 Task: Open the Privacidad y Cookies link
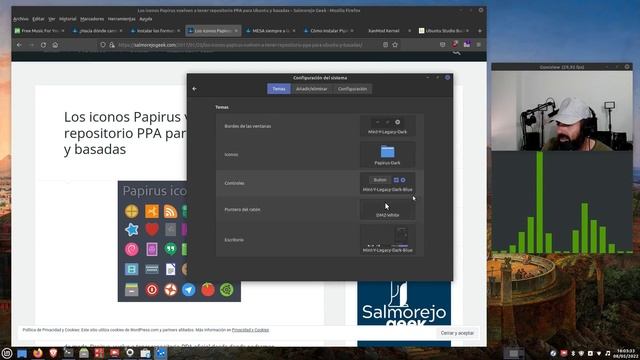[x=250, y=330]
